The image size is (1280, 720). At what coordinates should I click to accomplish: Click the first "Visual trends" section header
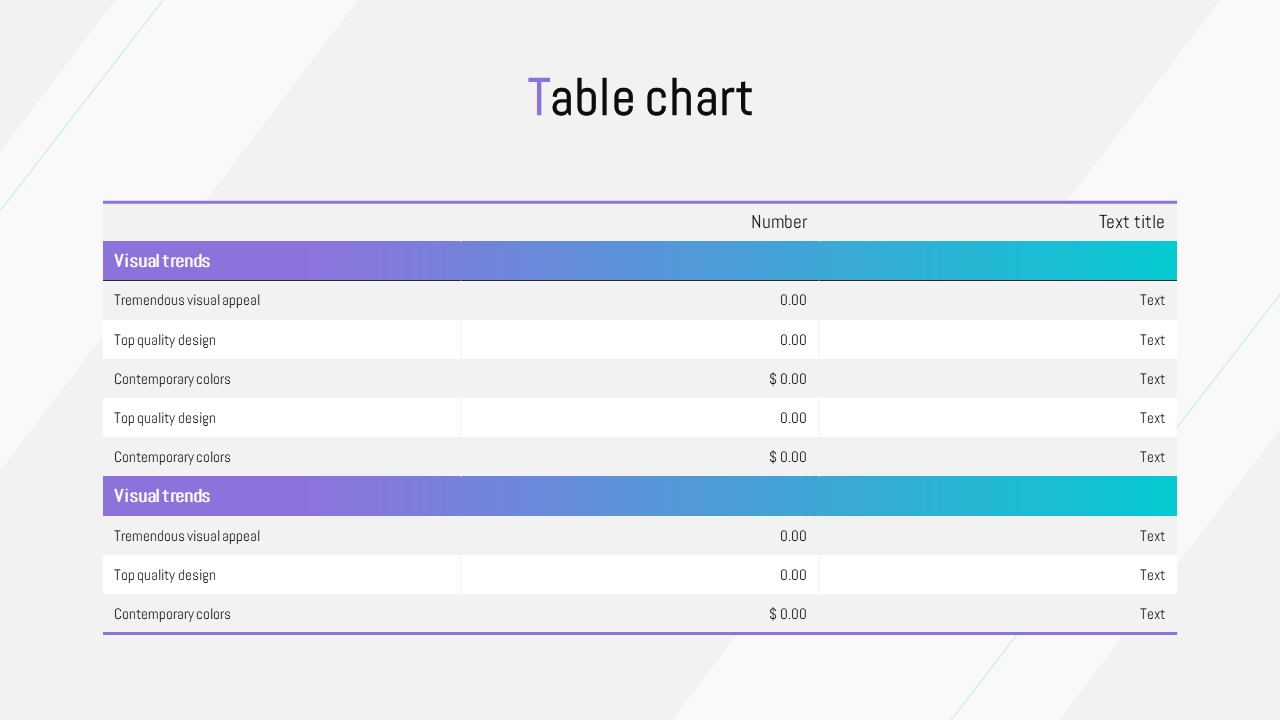tap(162, 261)
